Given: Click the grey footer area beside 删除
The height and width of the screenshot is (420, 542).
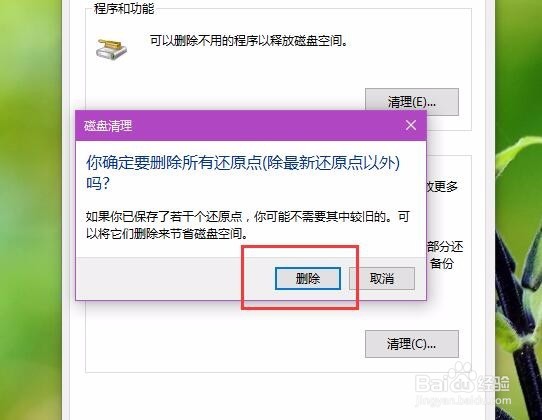Looking at the screenshot, I should (173, 278).
